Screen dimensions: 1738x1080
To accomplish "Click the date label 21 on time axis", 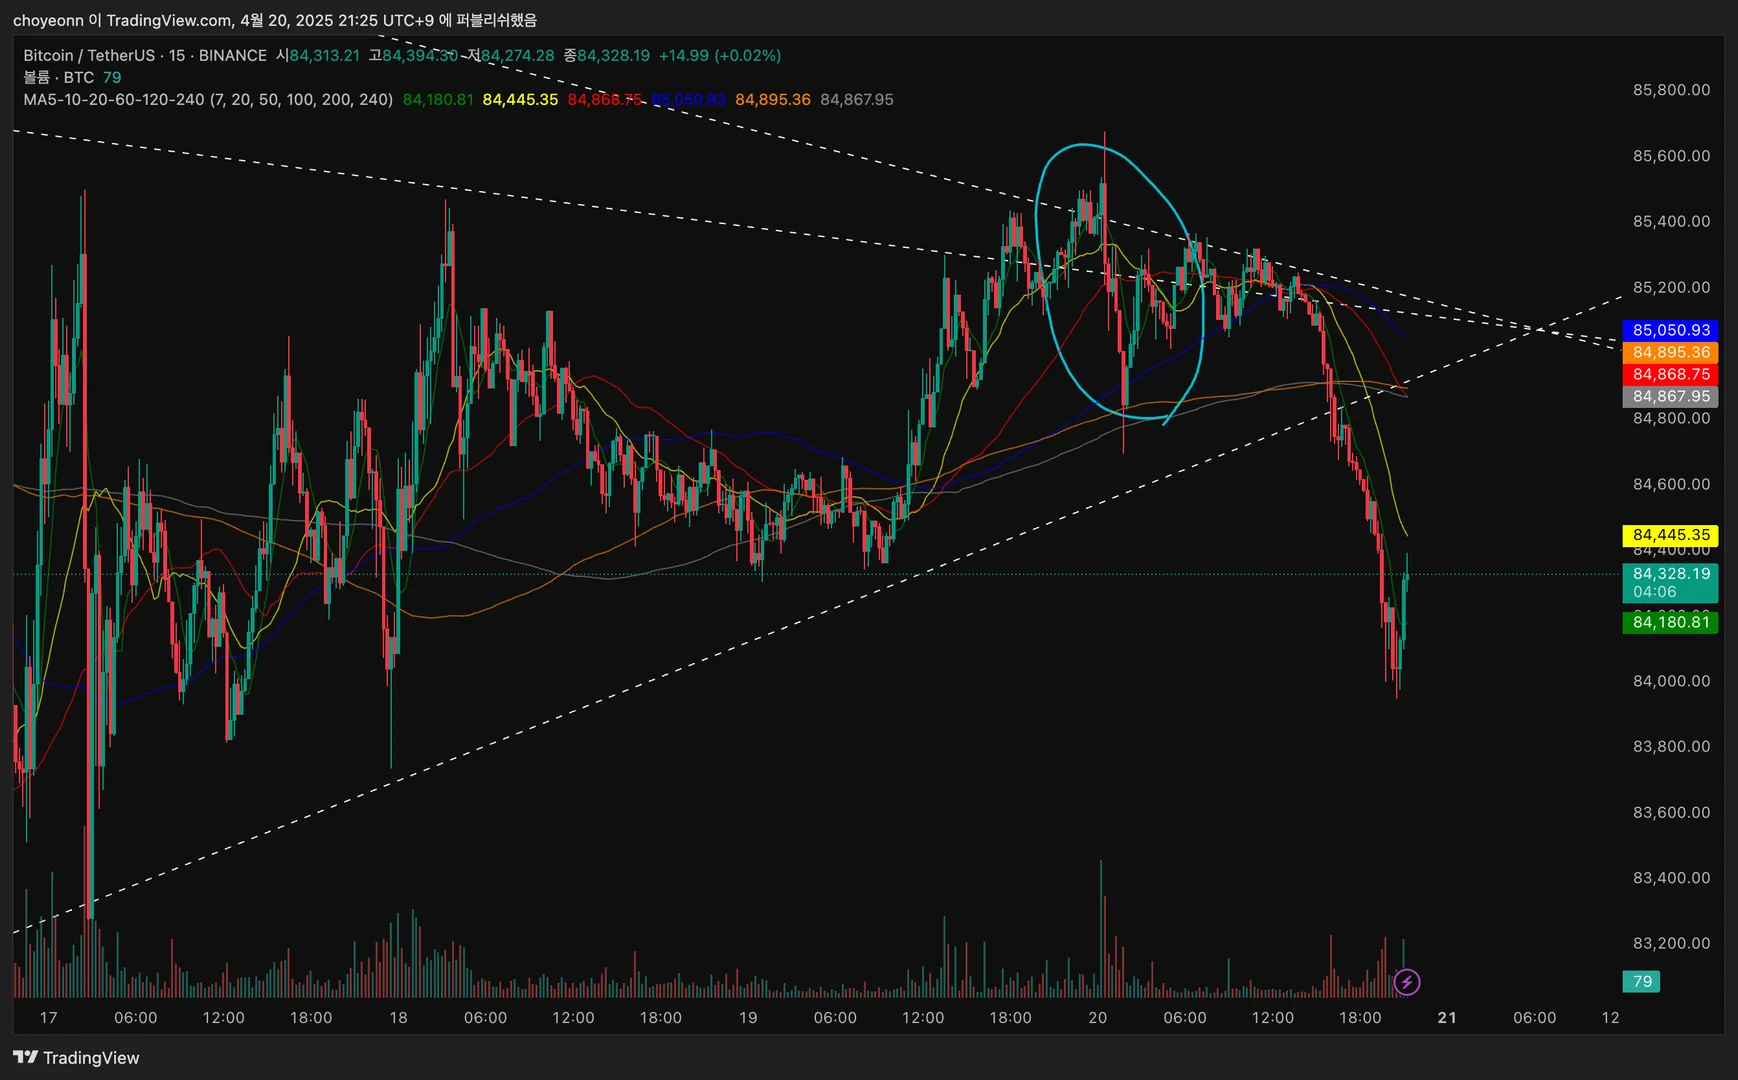I will (1447, 1017).
